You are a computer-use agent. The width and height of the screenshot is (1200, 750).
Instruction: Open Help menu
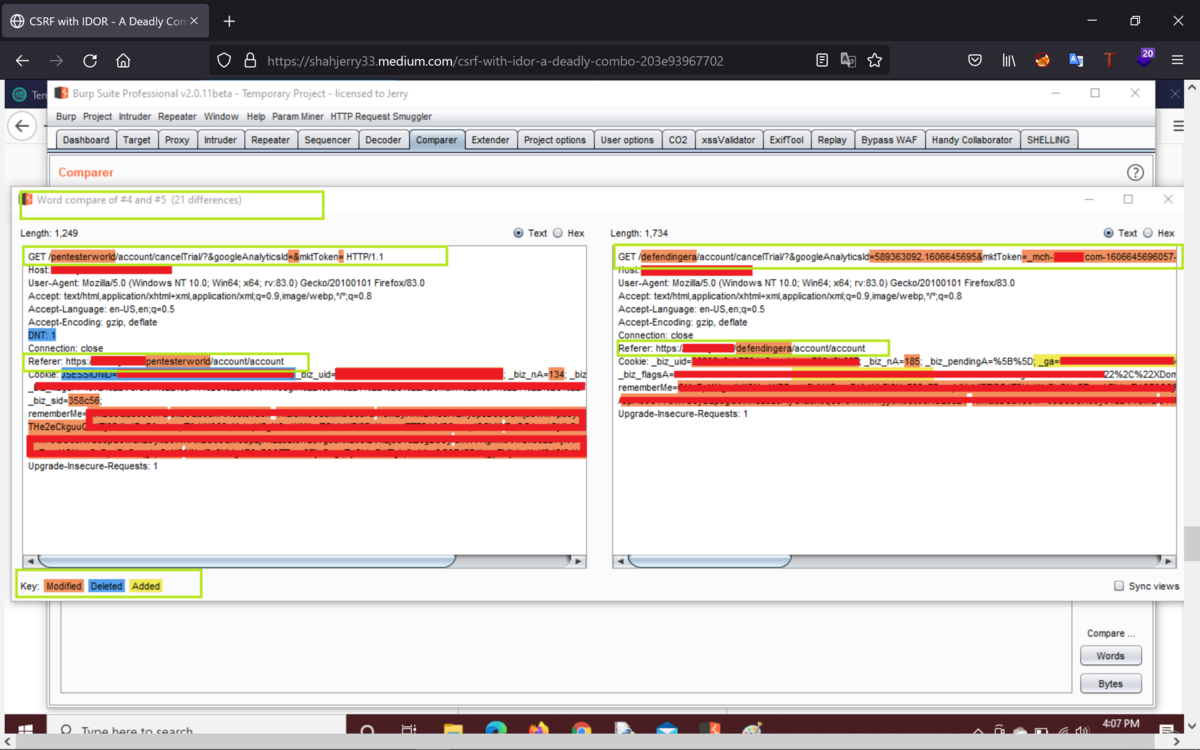click(256, 117)
